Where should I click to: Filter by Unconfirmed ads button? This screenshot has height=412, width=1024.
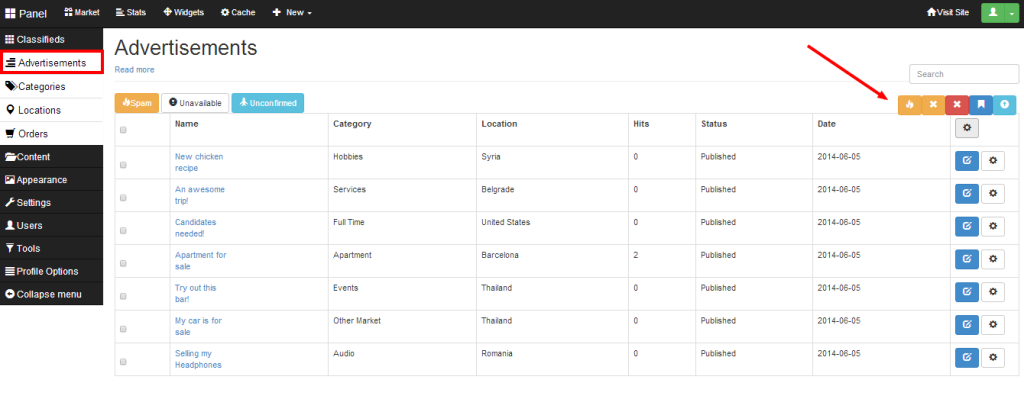tap(268, 103)
